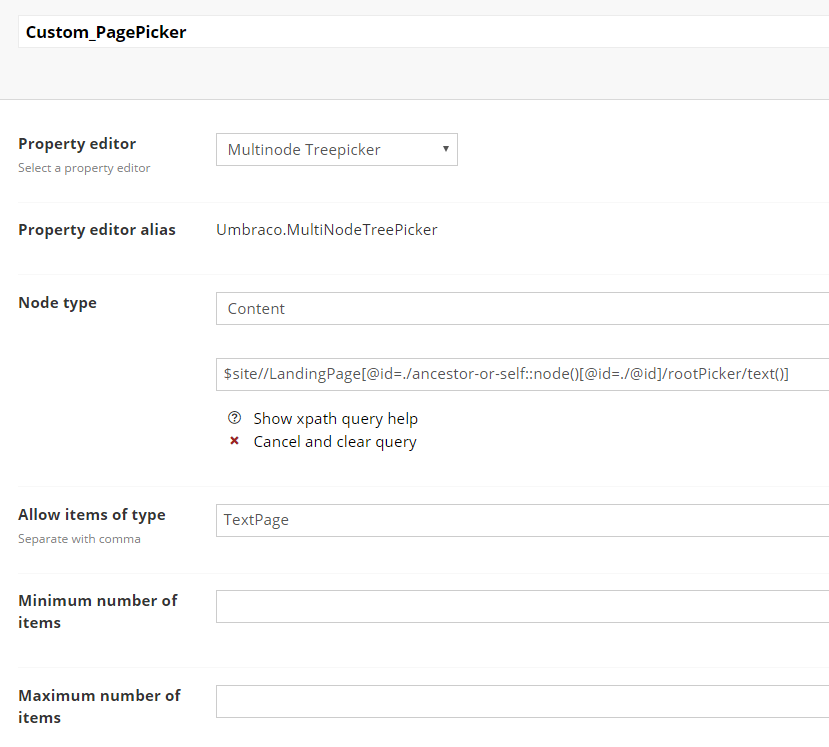This screenshot has width=829, height=747.
Task: Click the Custom_PagePicker name field
Action: 420,32
